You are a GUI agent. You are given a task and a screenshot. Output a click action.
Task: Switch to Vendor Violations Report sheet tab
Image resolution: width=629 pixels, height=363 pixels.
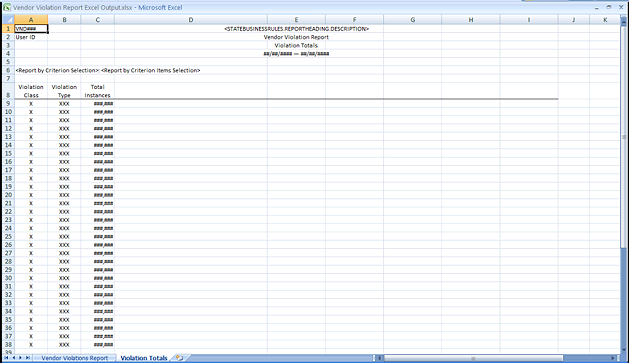pos(75,358)
